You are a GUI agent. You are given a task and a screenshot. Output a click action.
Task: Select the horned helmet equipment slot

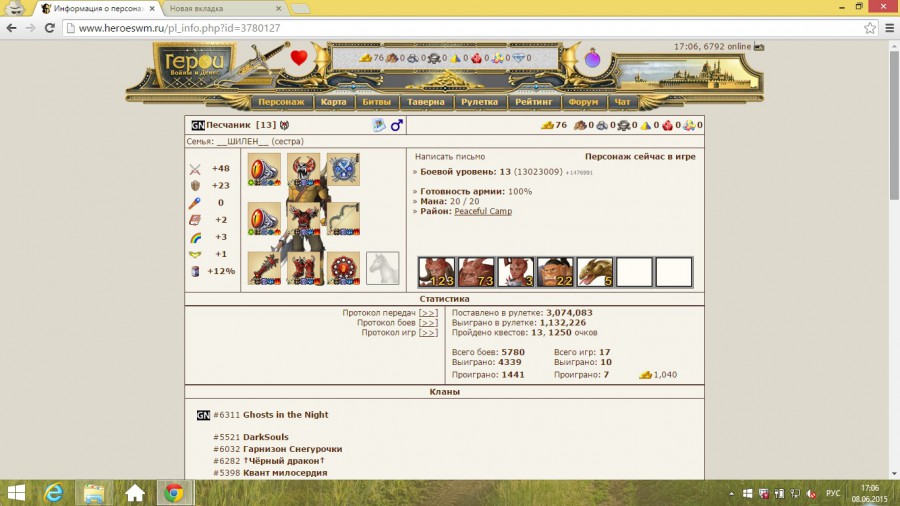[304, 169]
